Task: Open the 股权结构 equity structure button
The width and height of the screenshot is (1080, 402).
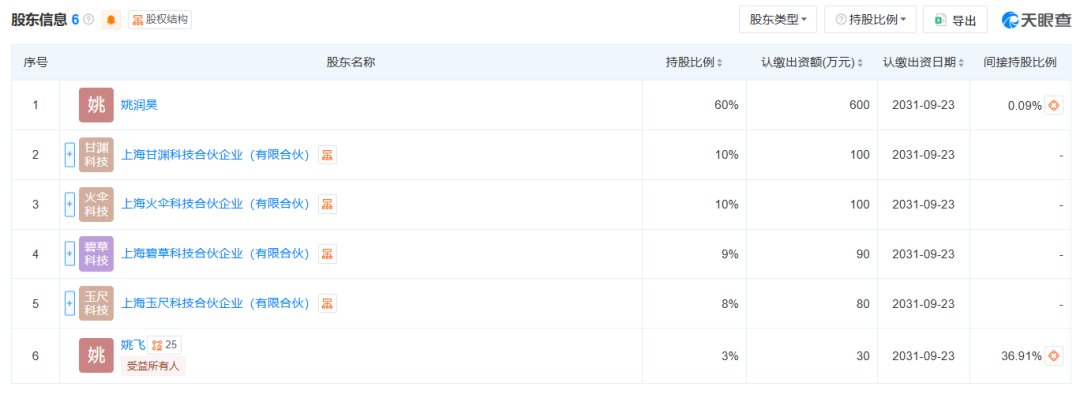Action: (160, 20)
